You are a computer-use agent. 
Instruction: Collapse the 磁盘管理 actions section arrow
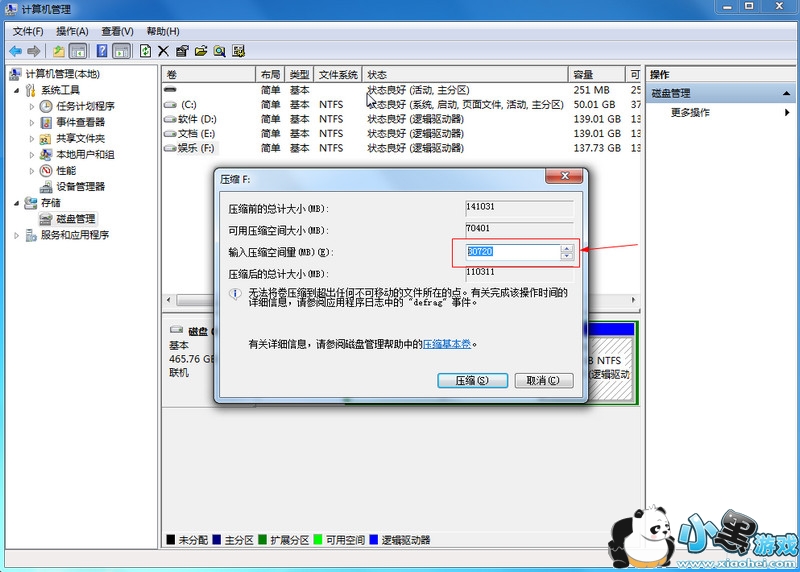(x=786, y=93)
